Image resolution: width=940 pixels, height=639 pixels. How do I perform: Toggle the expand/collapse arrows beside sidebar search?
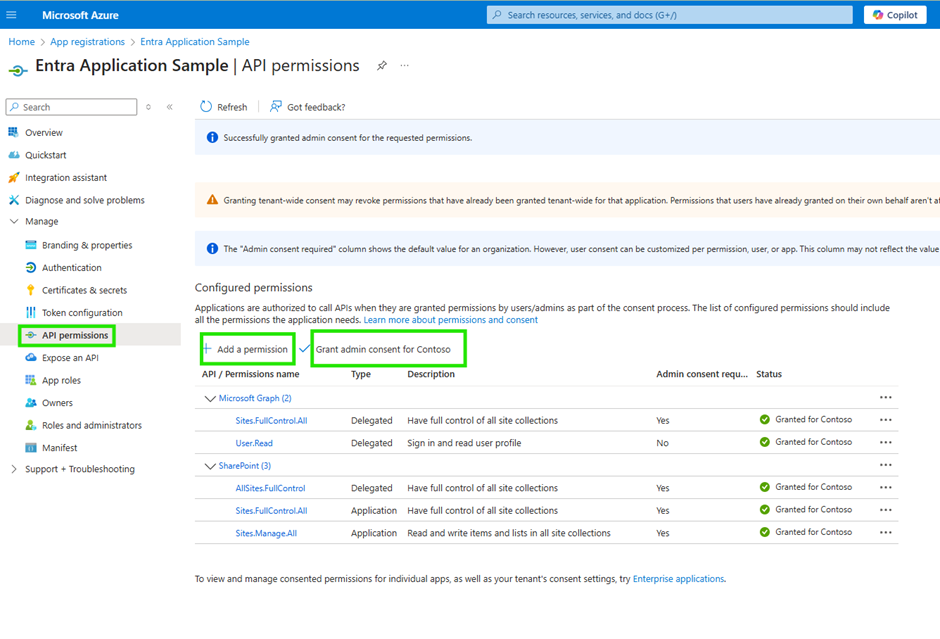pos(149,107)
